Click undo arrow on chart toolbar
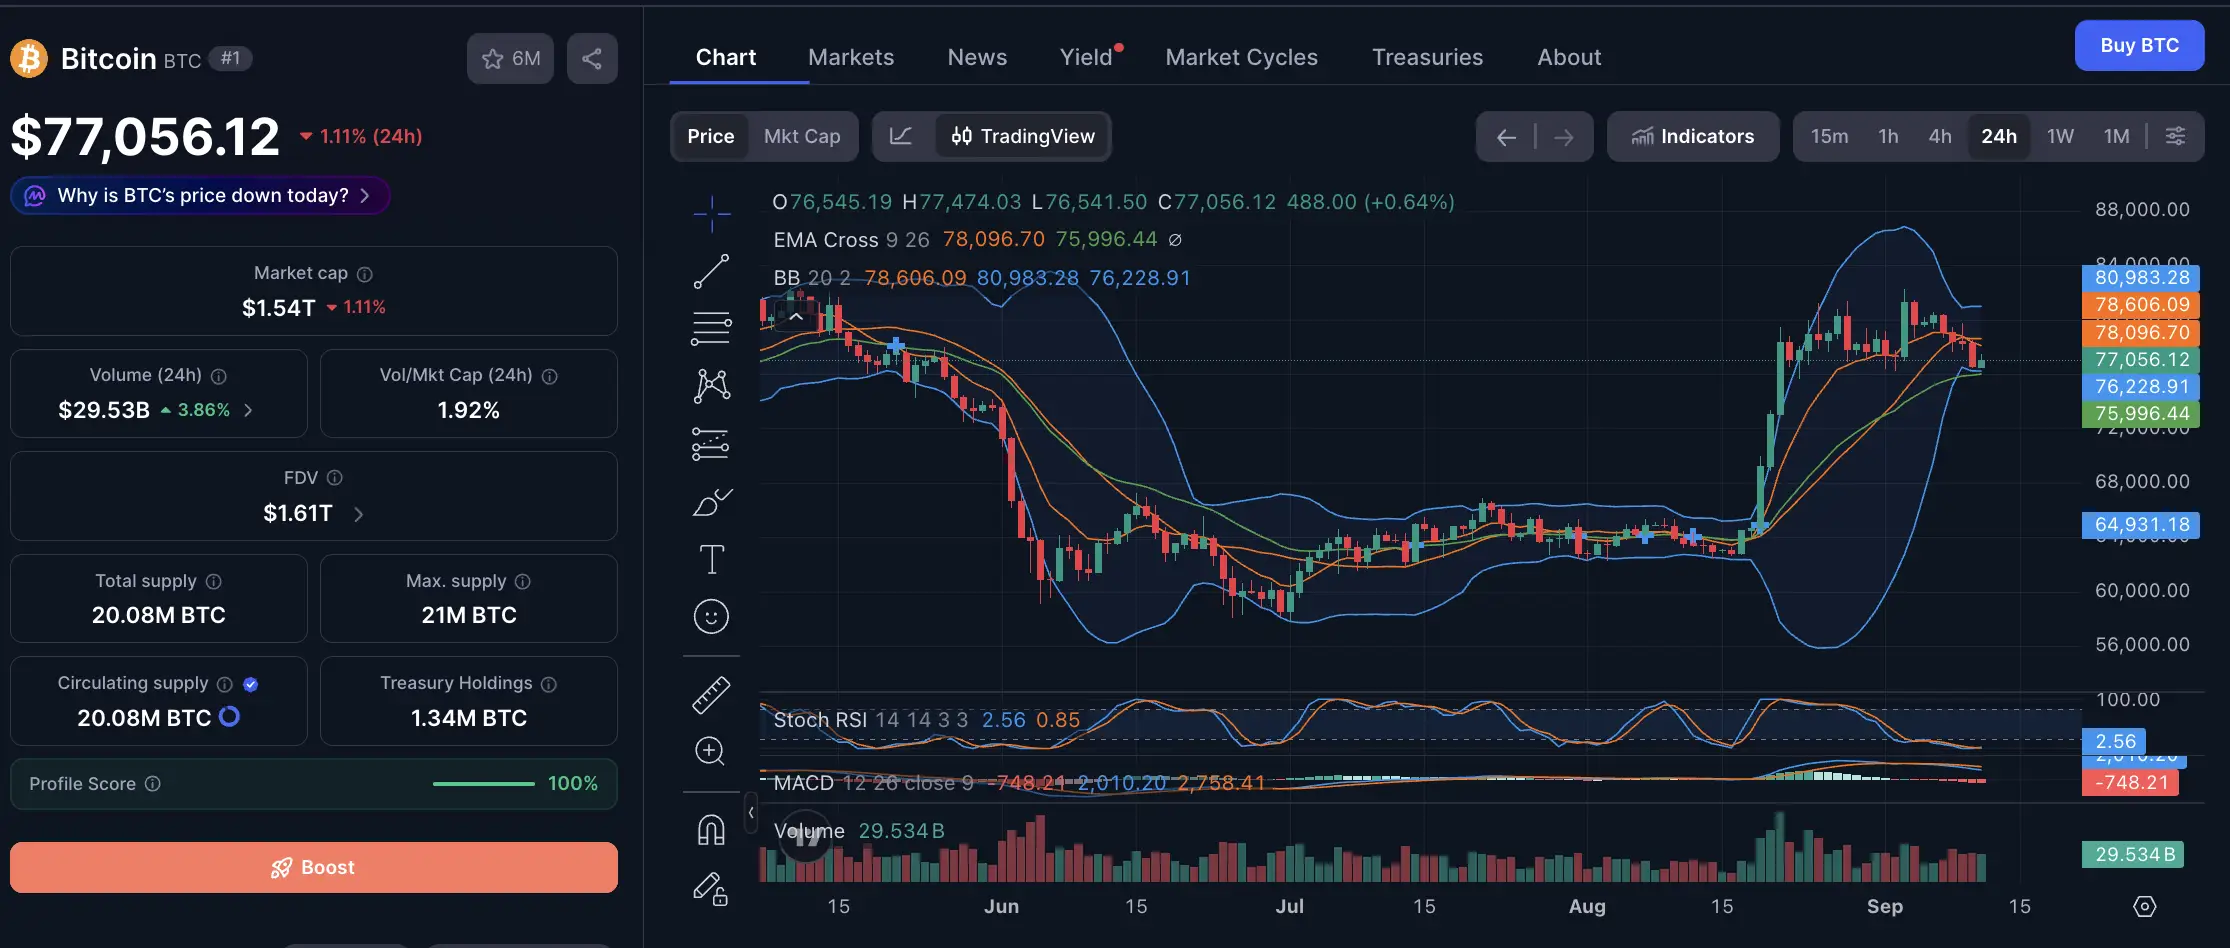This screenshot has width=2230, height=948. point(1506,137)
